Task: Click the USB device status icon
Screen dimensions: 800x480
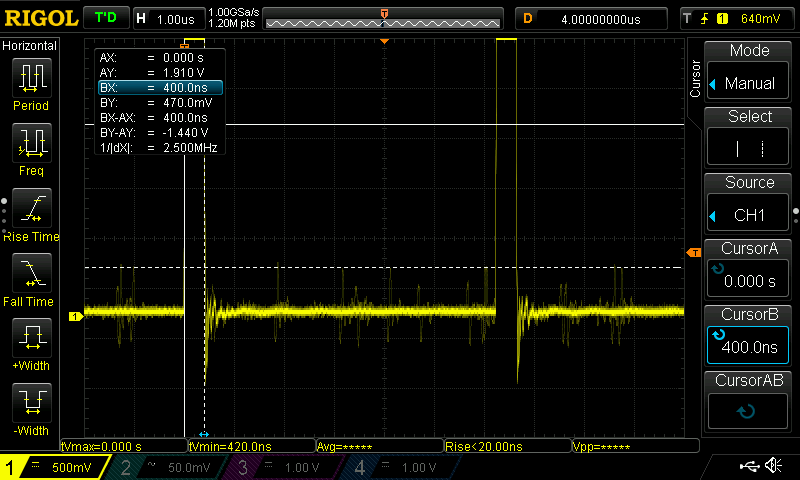Action: pos(750,466)
